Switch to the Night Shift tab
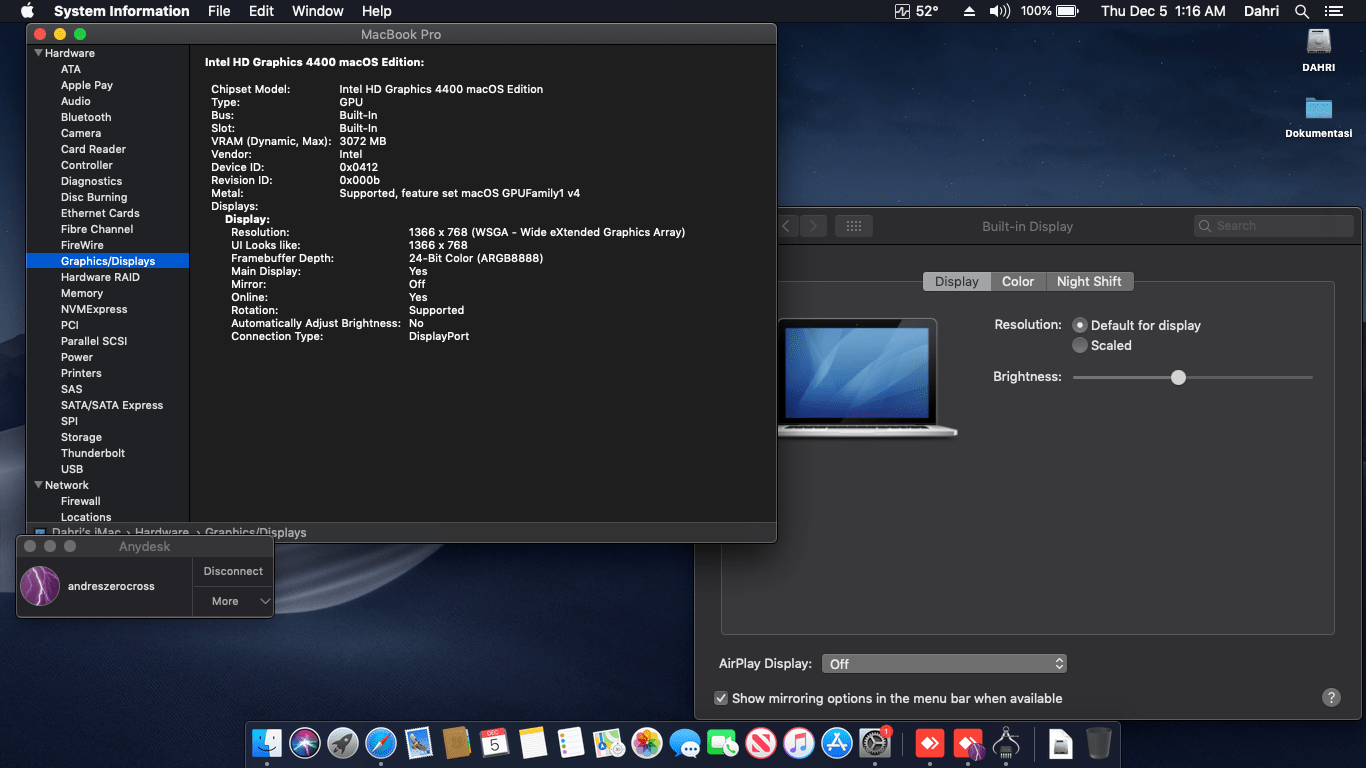 (x=1089, y=281)
